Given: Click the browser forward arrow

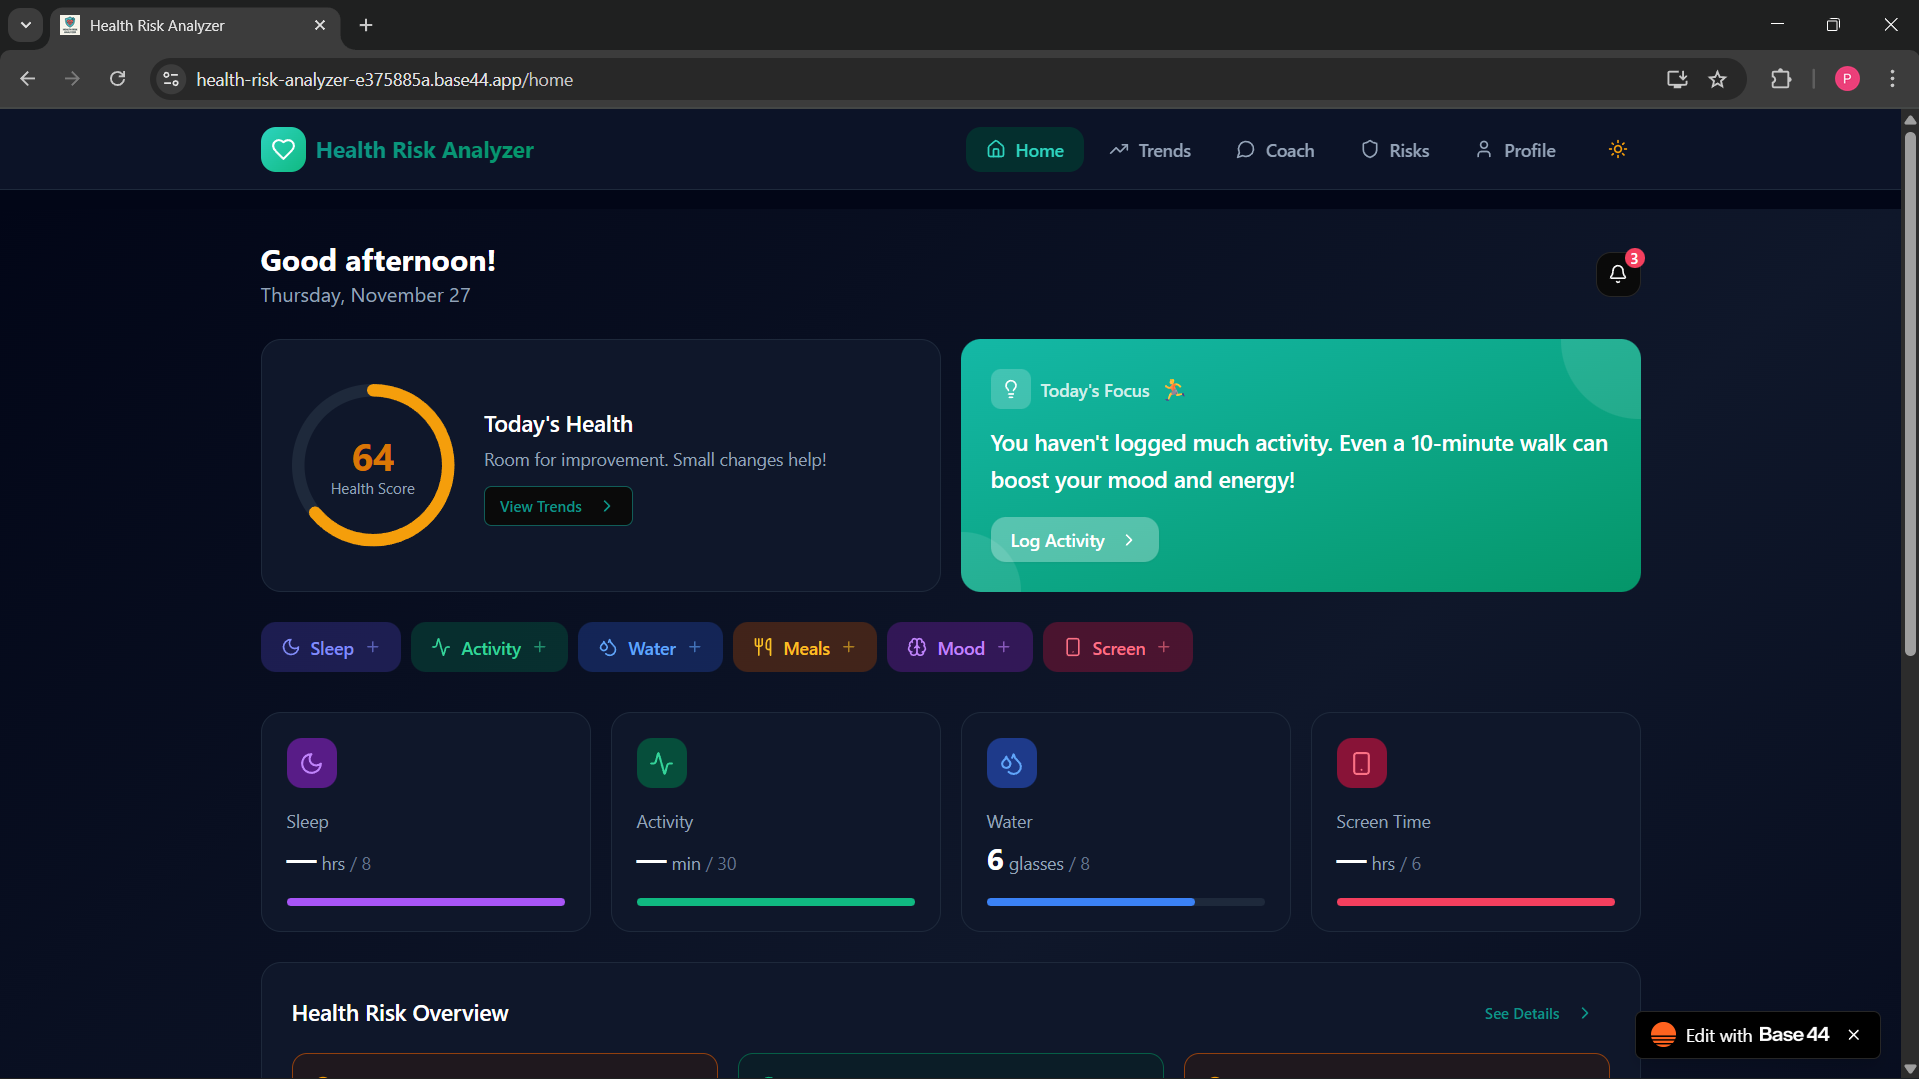Looking at the screenshot, I should coord(72,79).
